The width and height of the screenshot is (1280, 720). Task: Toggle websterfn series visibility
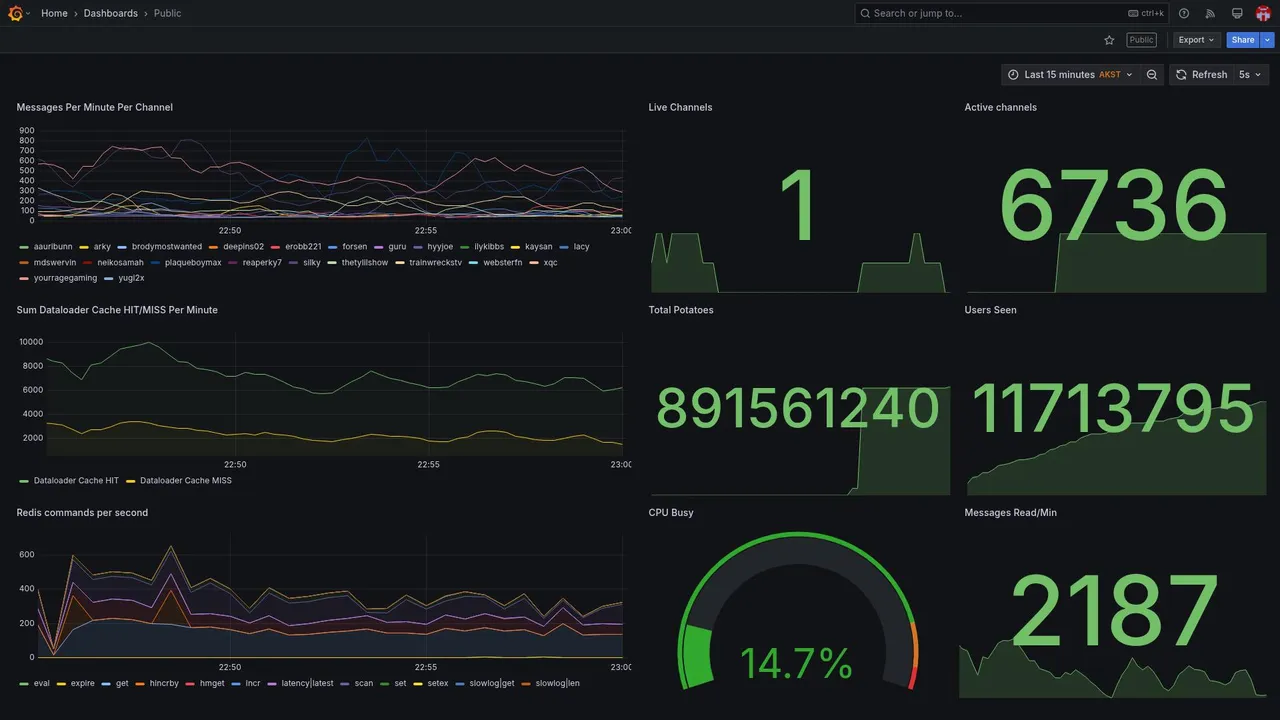click(503, 263)
